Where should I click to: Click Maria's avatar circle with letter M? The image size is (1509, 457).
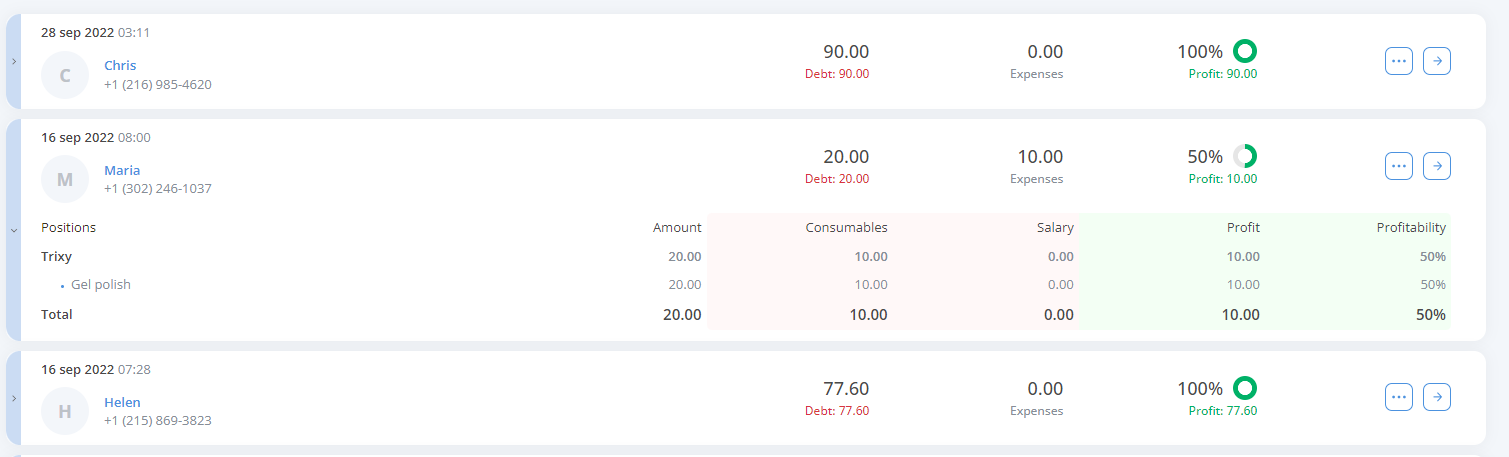point(65,180)
